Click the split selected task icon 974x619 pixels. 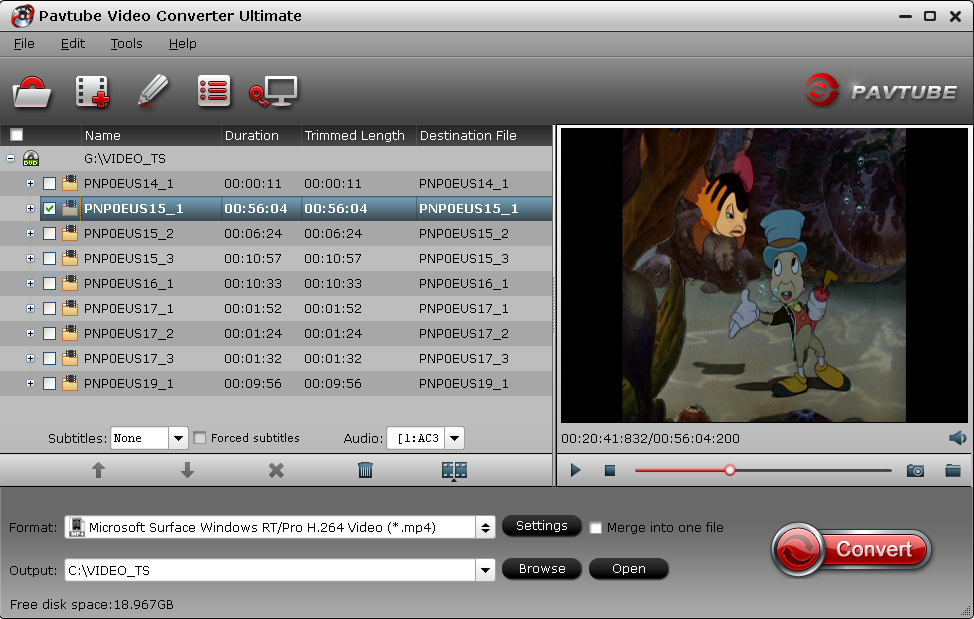click(x=454, y=471)
